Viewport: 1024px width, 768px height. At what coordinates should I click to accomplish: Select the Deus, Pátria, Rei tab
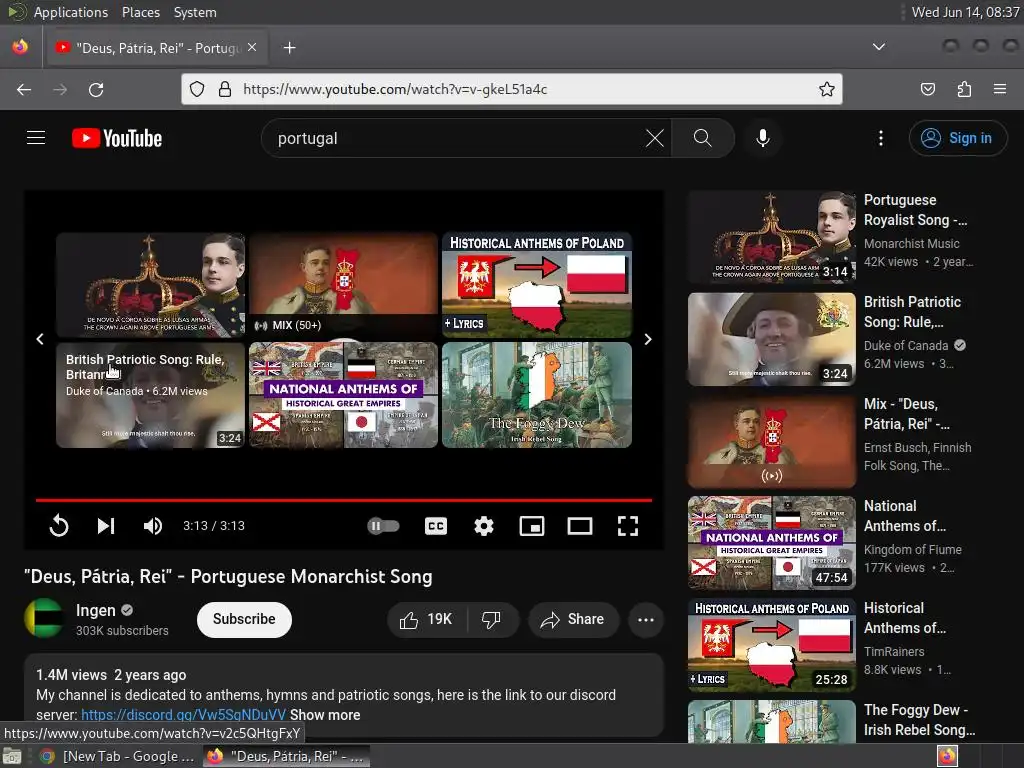tap(155, 48)
